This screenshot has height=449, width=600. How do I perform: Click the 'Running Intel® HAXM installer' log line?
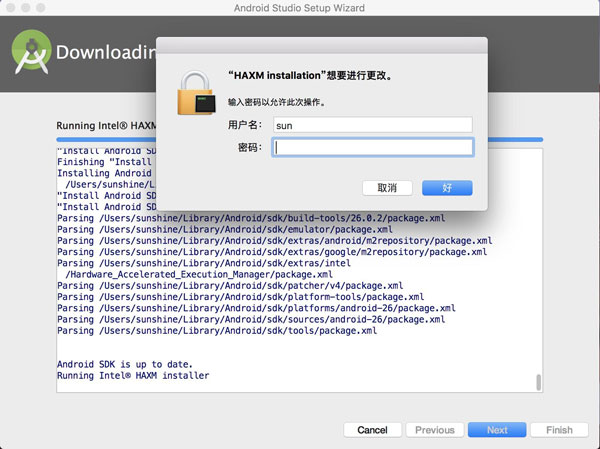[133, 376]
